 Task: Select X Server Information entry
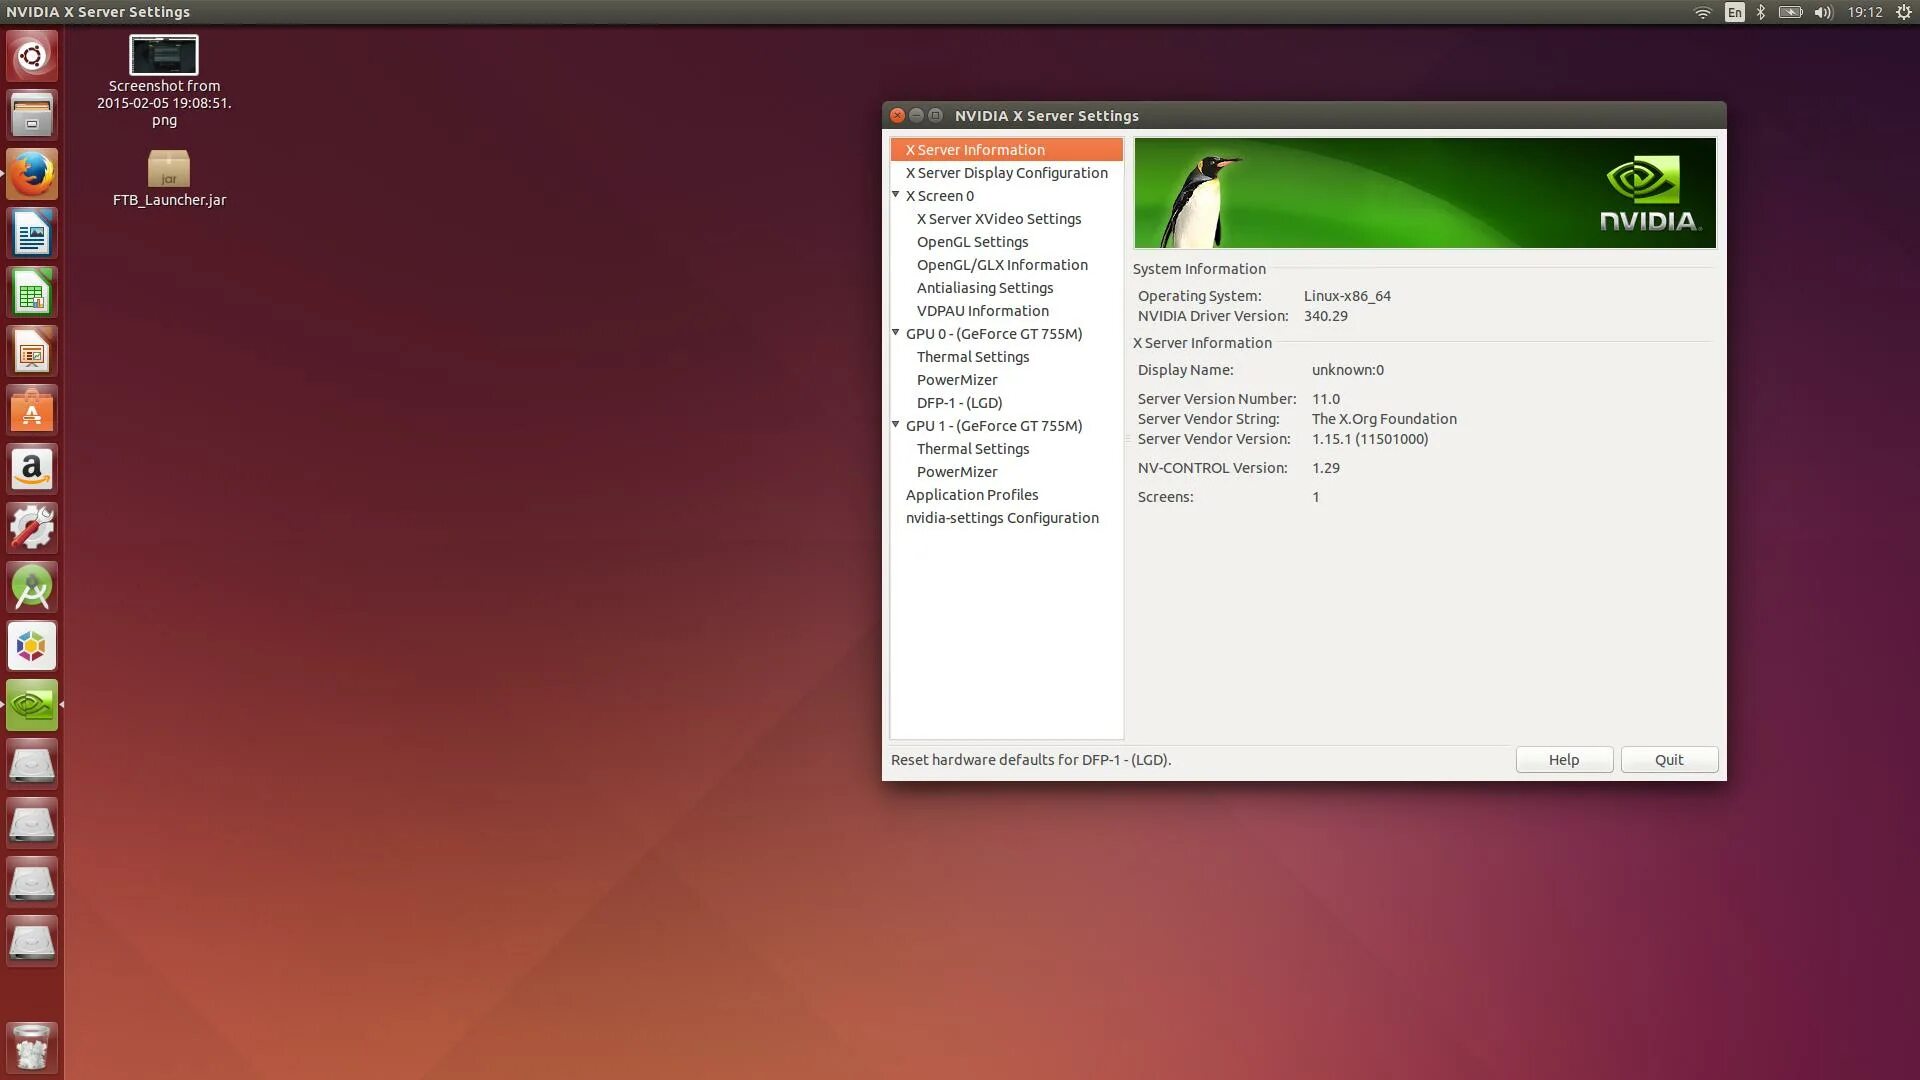[x=1006, y=150]
